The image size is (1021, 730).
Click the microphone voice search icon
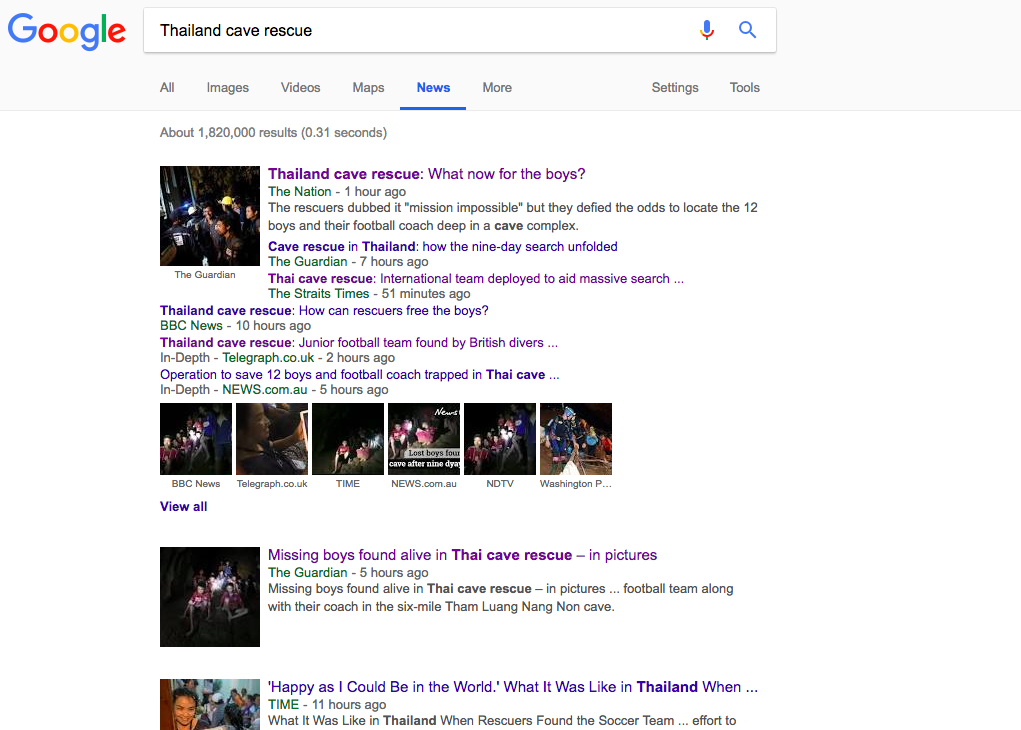[x=706, y=30]
